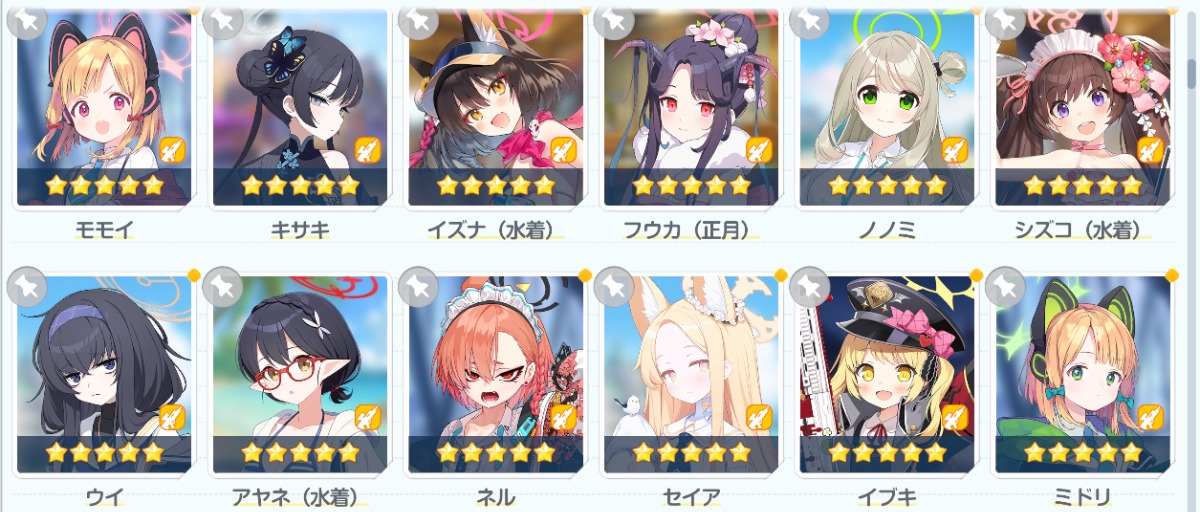Select the セイア character portrait
Image resolution: width=1200 pixels, height=512 pixels.
[691, 374]
